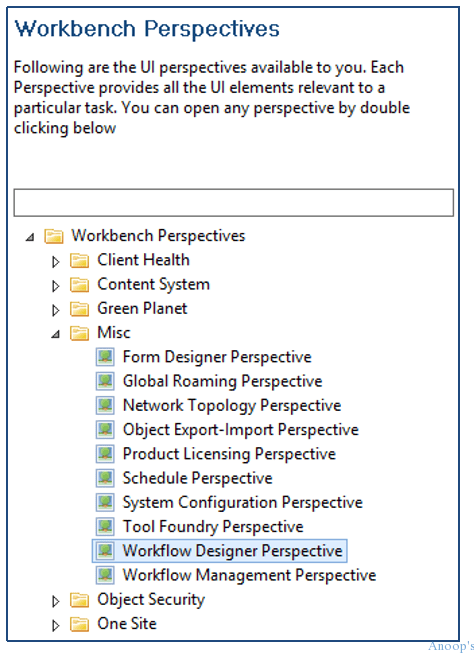474x653 pixels.
Task: Expand the Client Health folder arrow
Action: click(x=55, y=262)
